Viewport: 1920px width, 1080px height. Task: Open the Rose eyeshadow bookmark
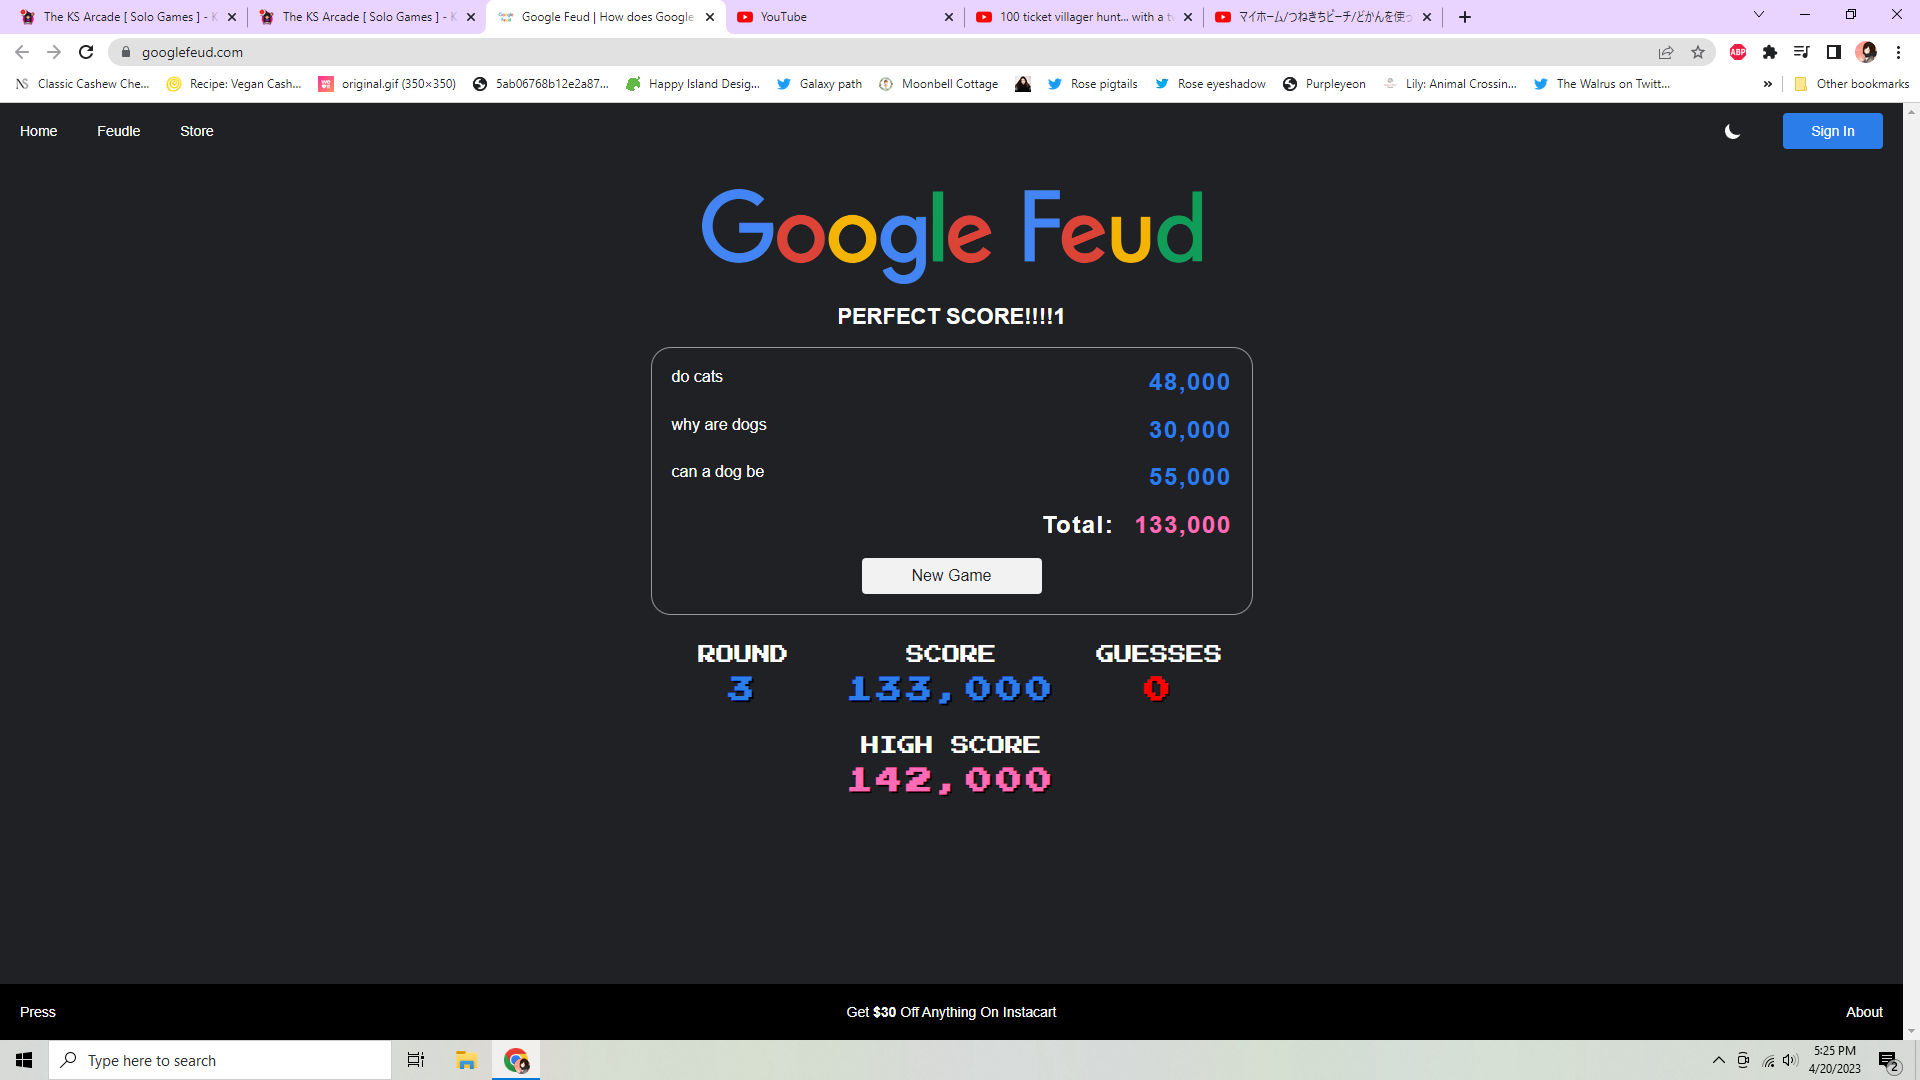1210,84
